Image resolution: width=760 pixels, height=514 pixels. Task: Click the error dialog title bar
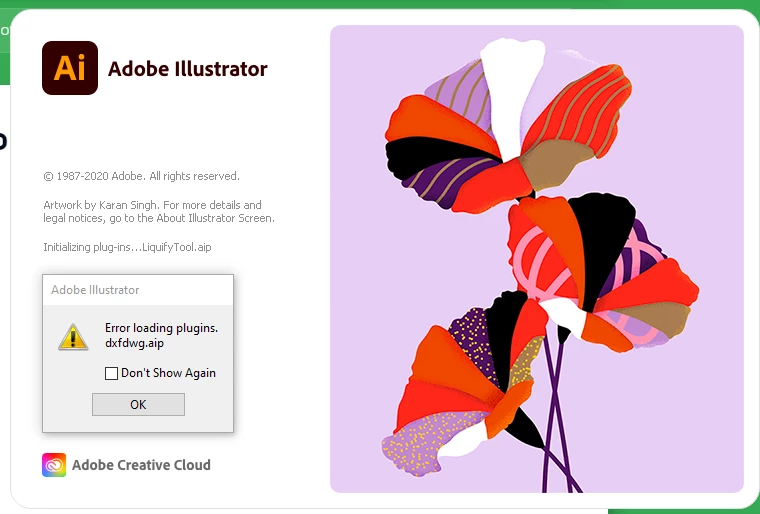tap(138, 290)
